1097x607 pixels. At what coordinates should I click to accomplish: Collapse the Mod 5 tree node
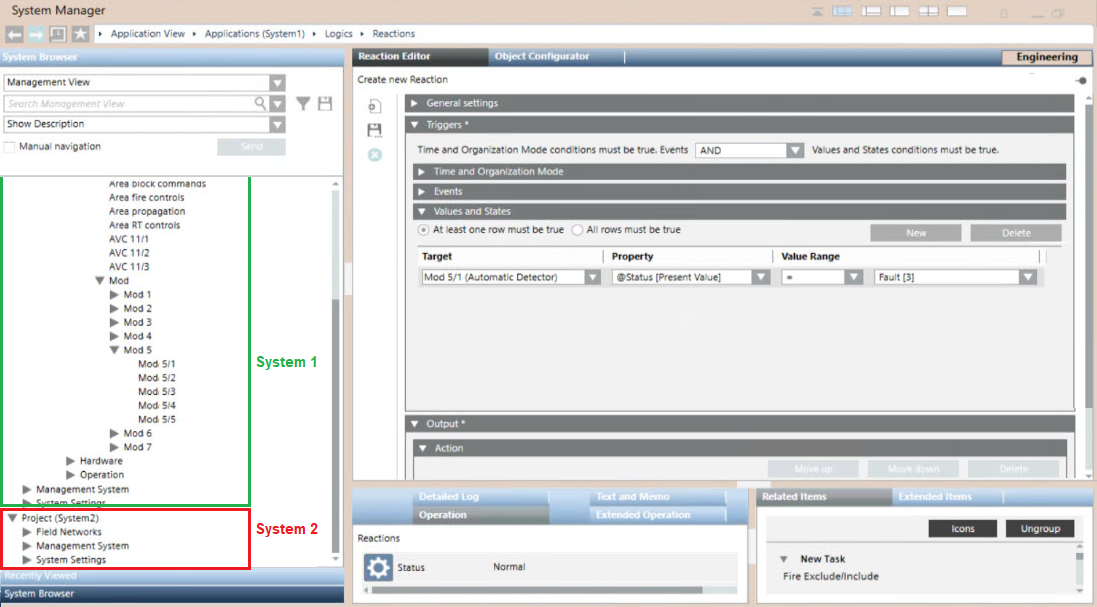coord(114,349)
